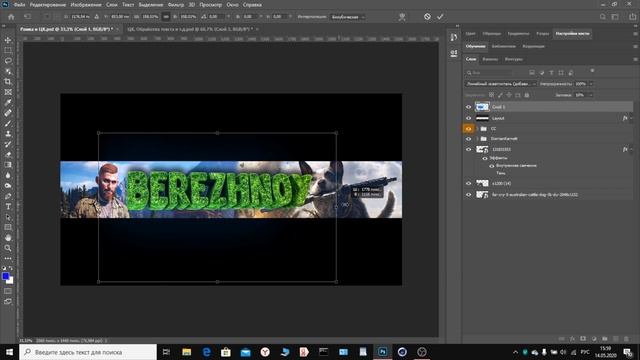This screenshot has height=360, width=640.
Task: Select the Crop tool
Action: [x=8, y=82]
